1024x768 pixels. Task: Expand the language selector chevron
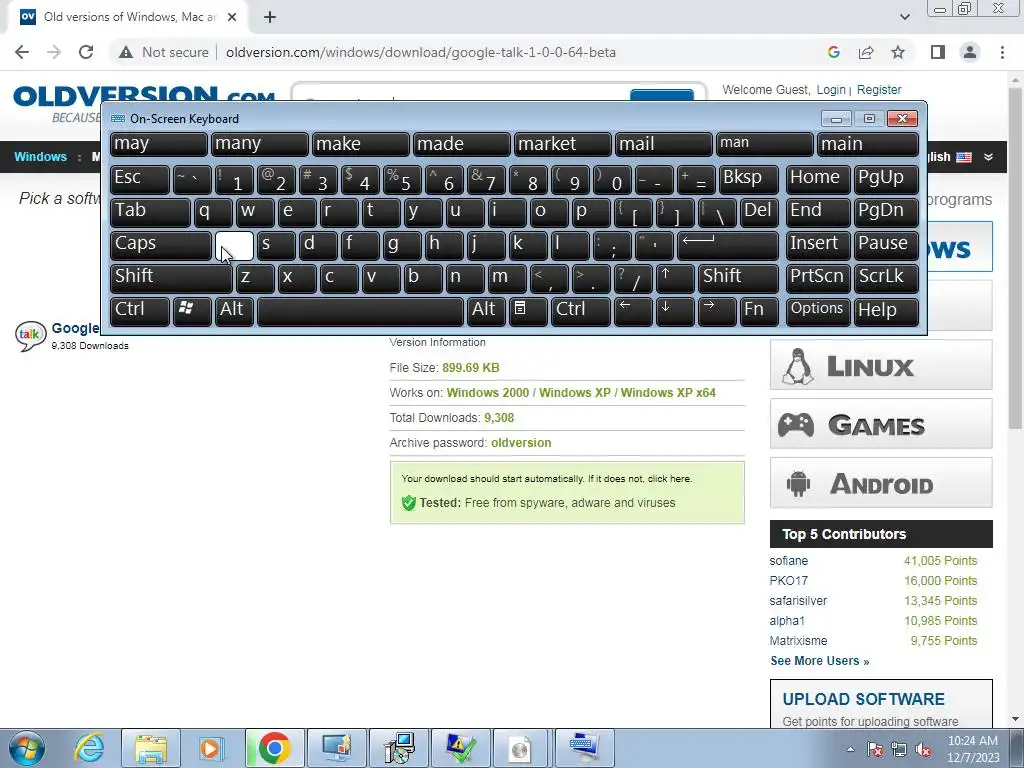[x=988, y=157]
